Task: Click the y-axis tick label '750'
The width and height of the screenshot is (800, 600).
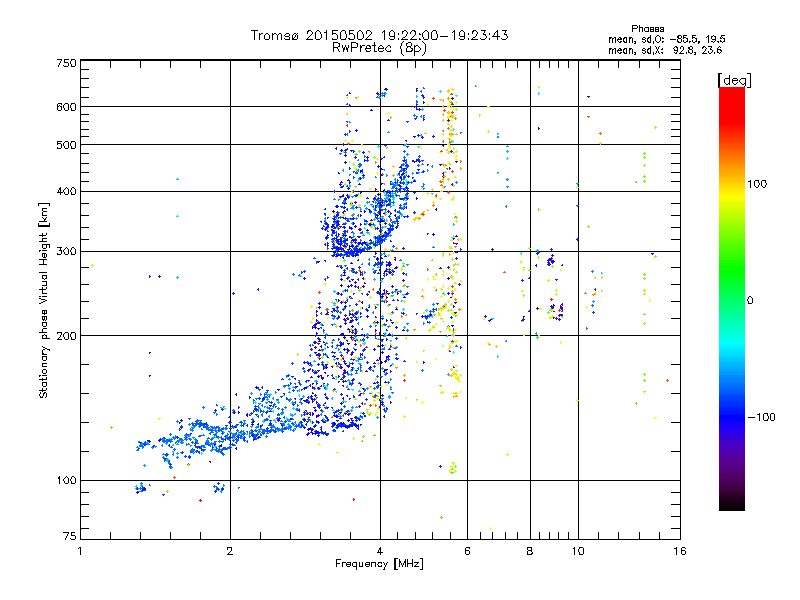Action: (66, 63)
